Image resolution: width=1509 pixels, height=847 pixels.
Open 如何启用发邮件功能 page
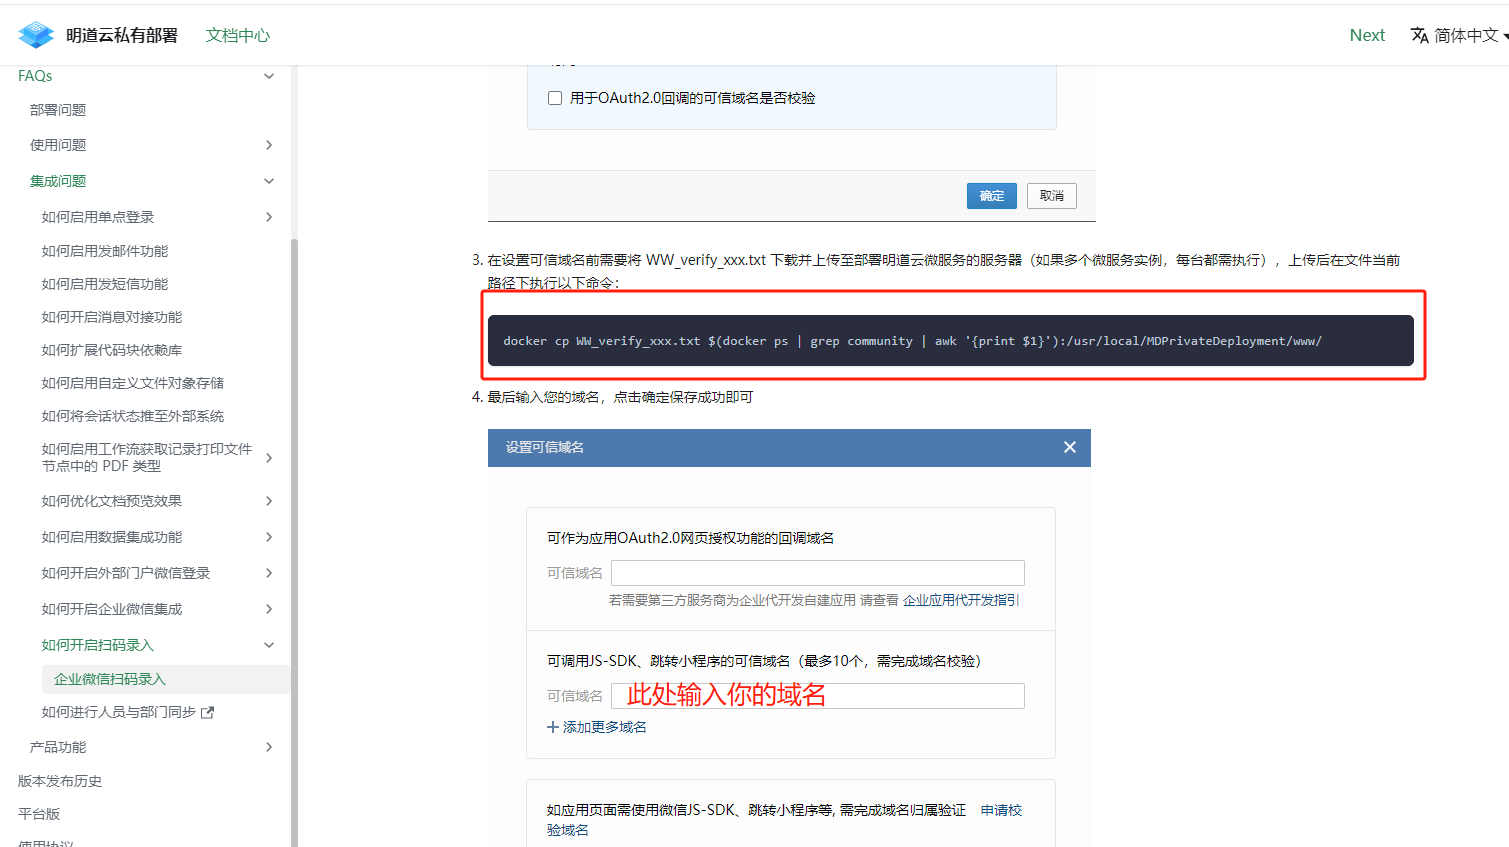(x=105, y=251)
